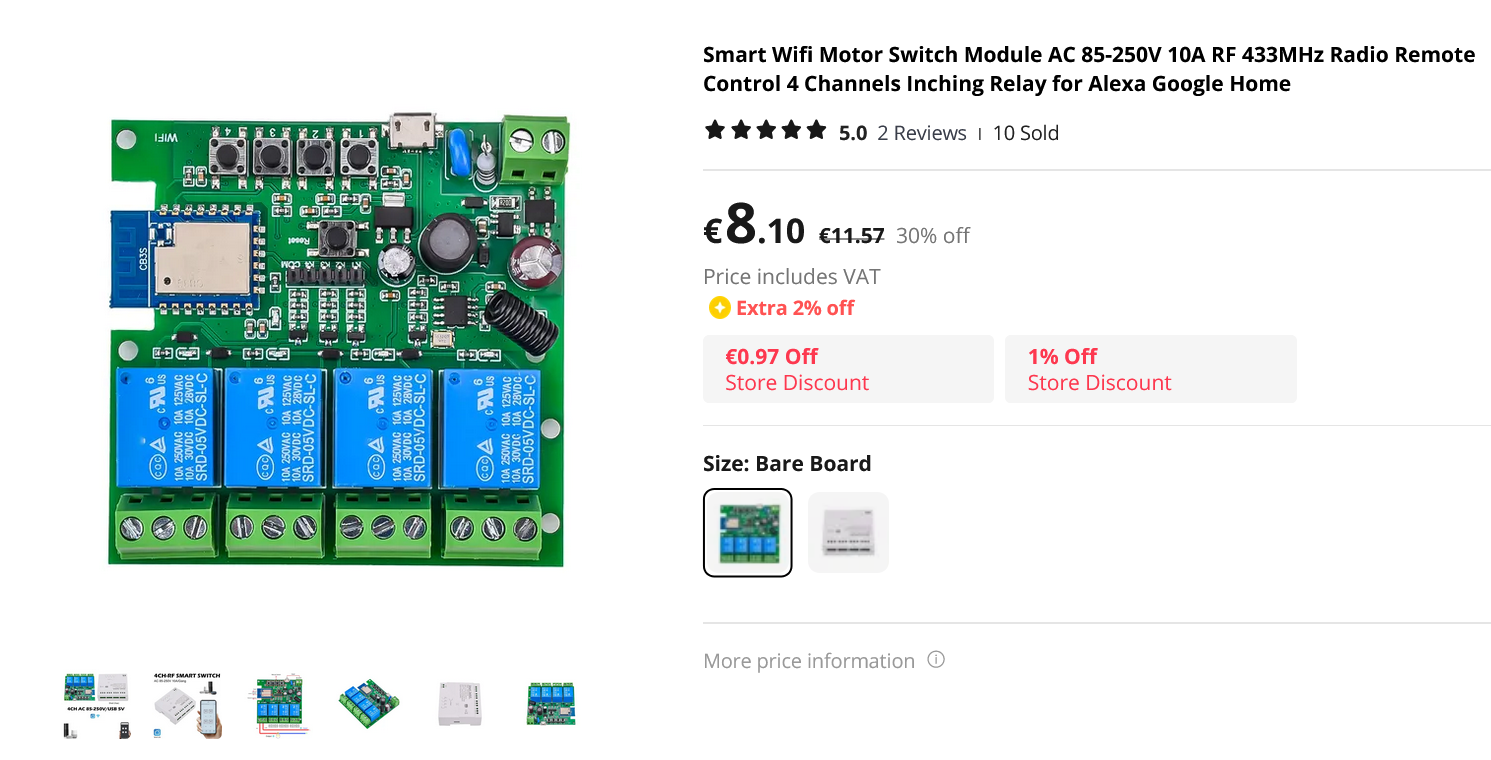Click the Smart Wifi Motor Switch Module title
Viewport: 1491px width, 760px height.
tap(1088, 69)
